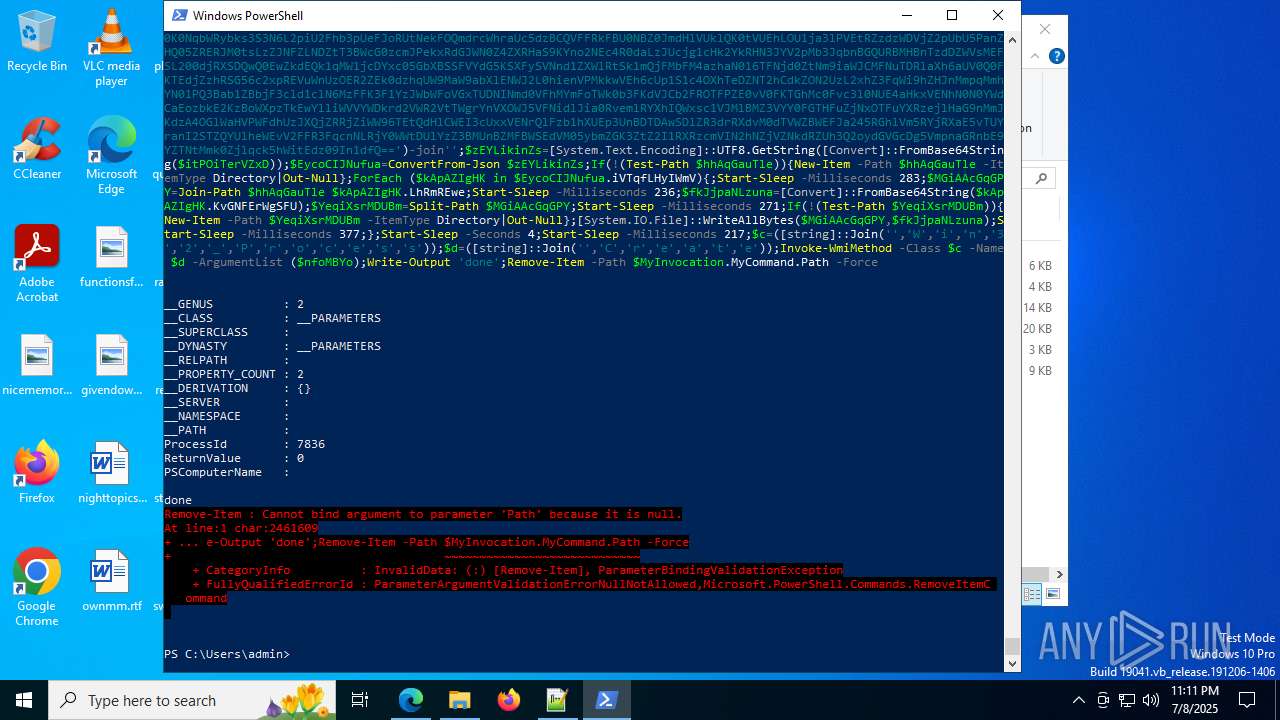
Task: Click the taskbar search box
Action: (x=193, y=700)
